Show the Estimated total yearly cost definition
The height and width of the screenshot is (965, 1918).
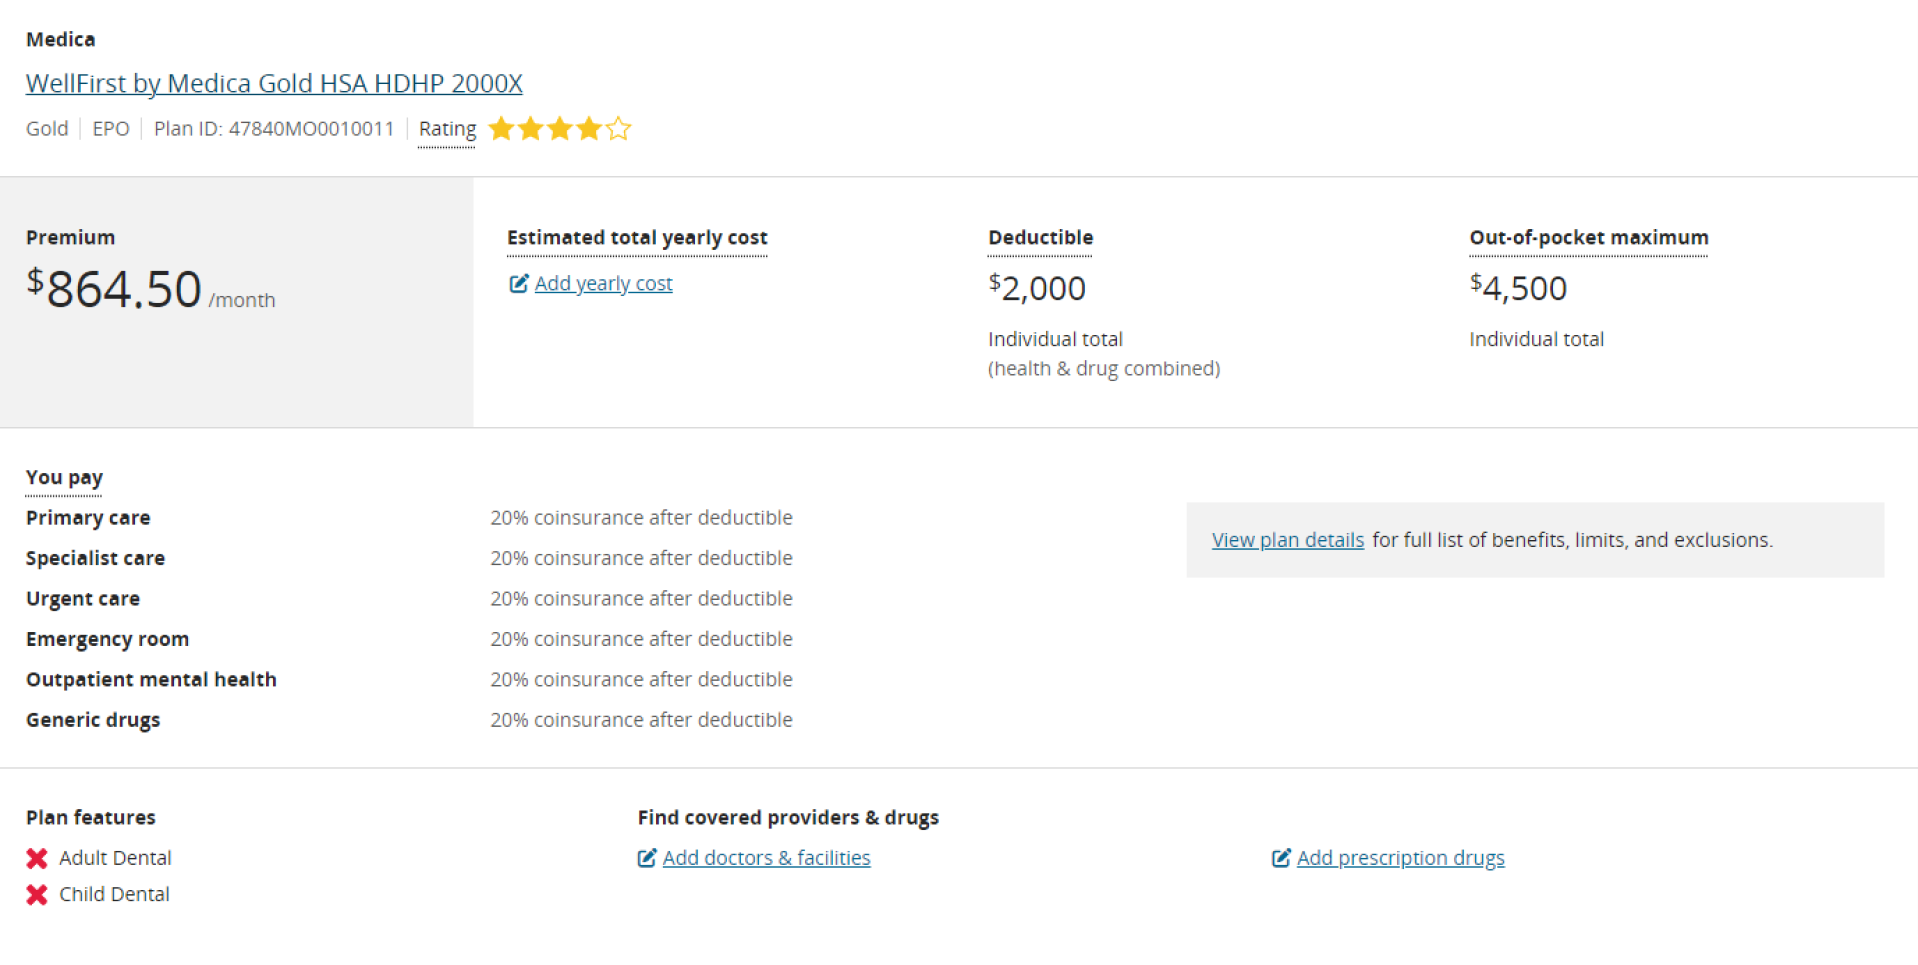[x=637, y=238]
